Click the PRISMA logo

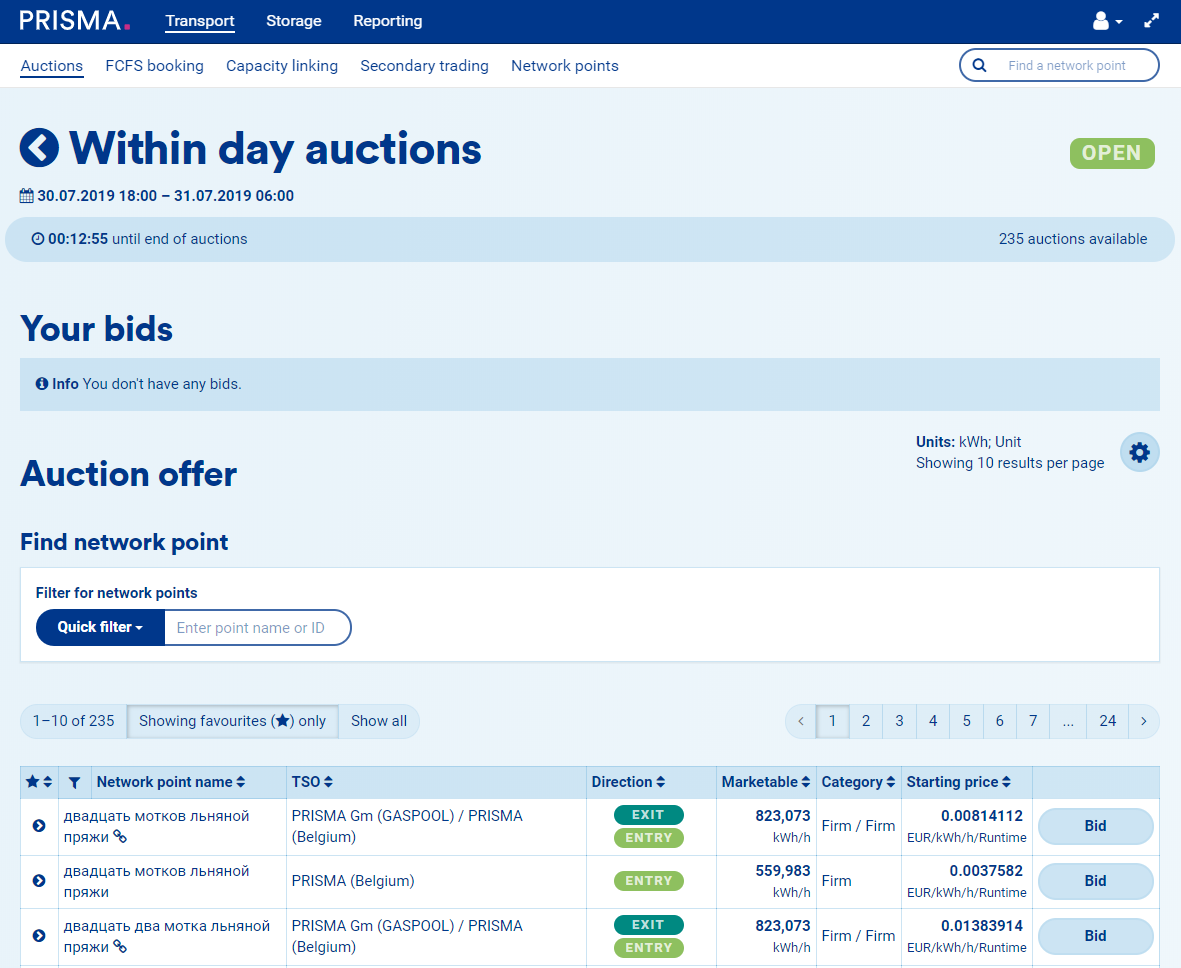[x=75, y=21]
